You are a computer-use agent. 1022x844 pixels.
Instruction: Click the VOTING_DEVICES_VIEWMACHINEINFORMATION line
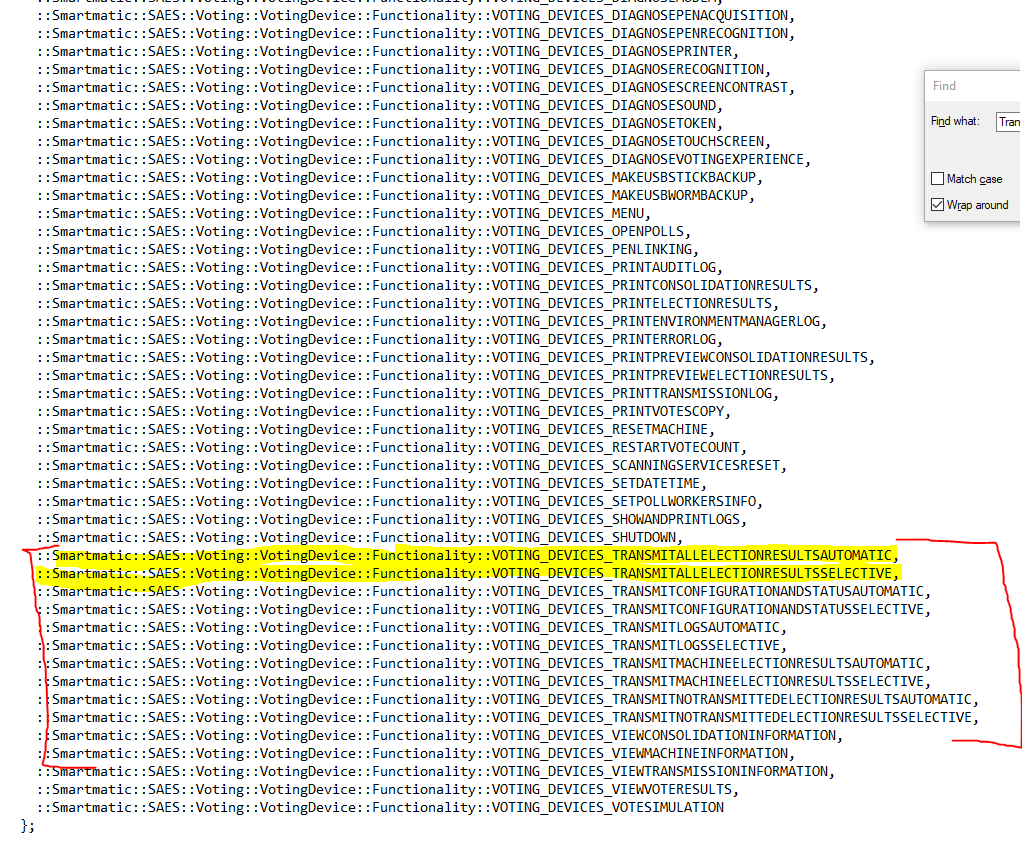(x=415, y=754)
